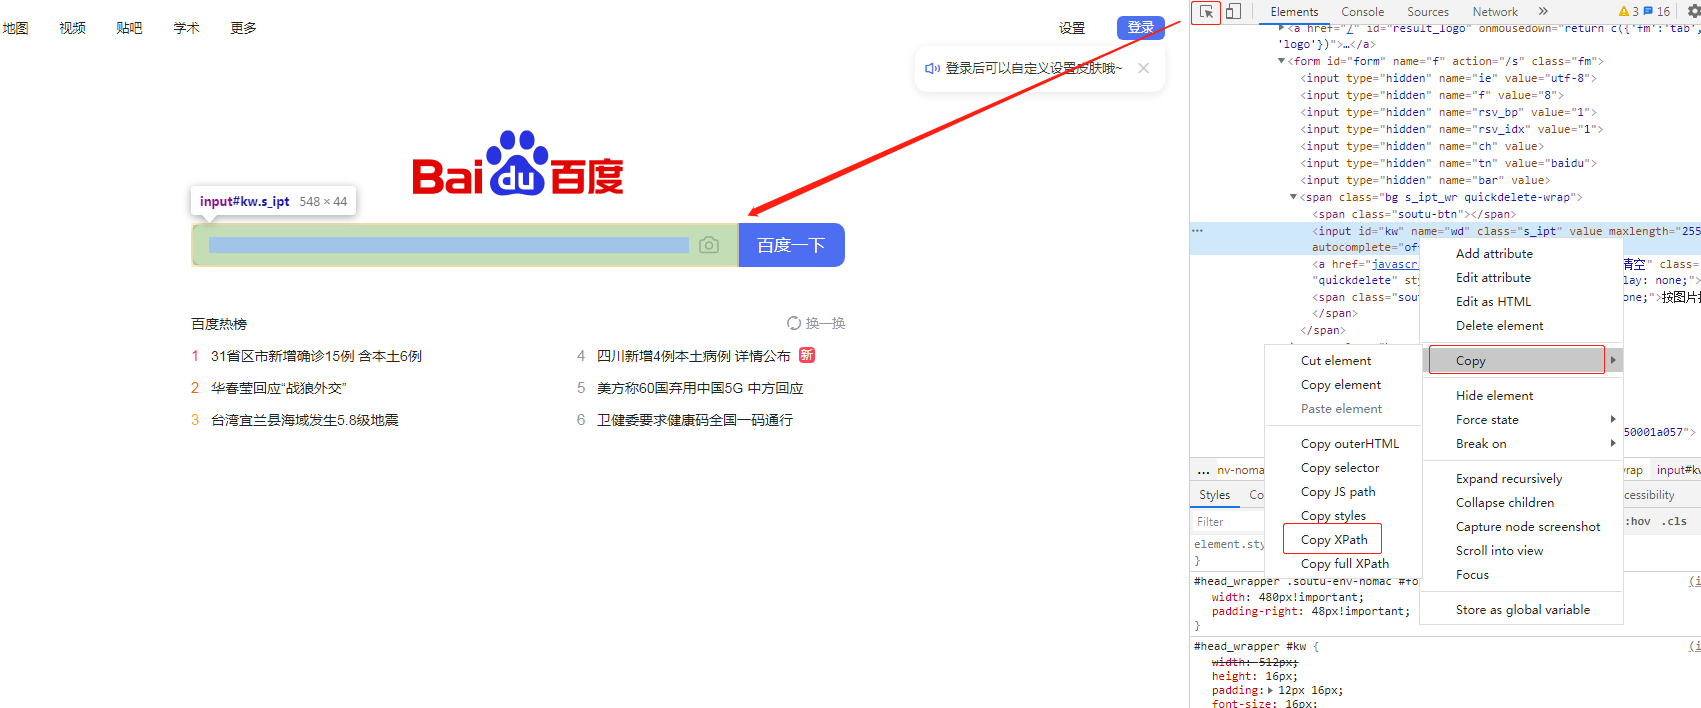Open the Break on submenu
1701x708 pixels.
[1521, 444]
